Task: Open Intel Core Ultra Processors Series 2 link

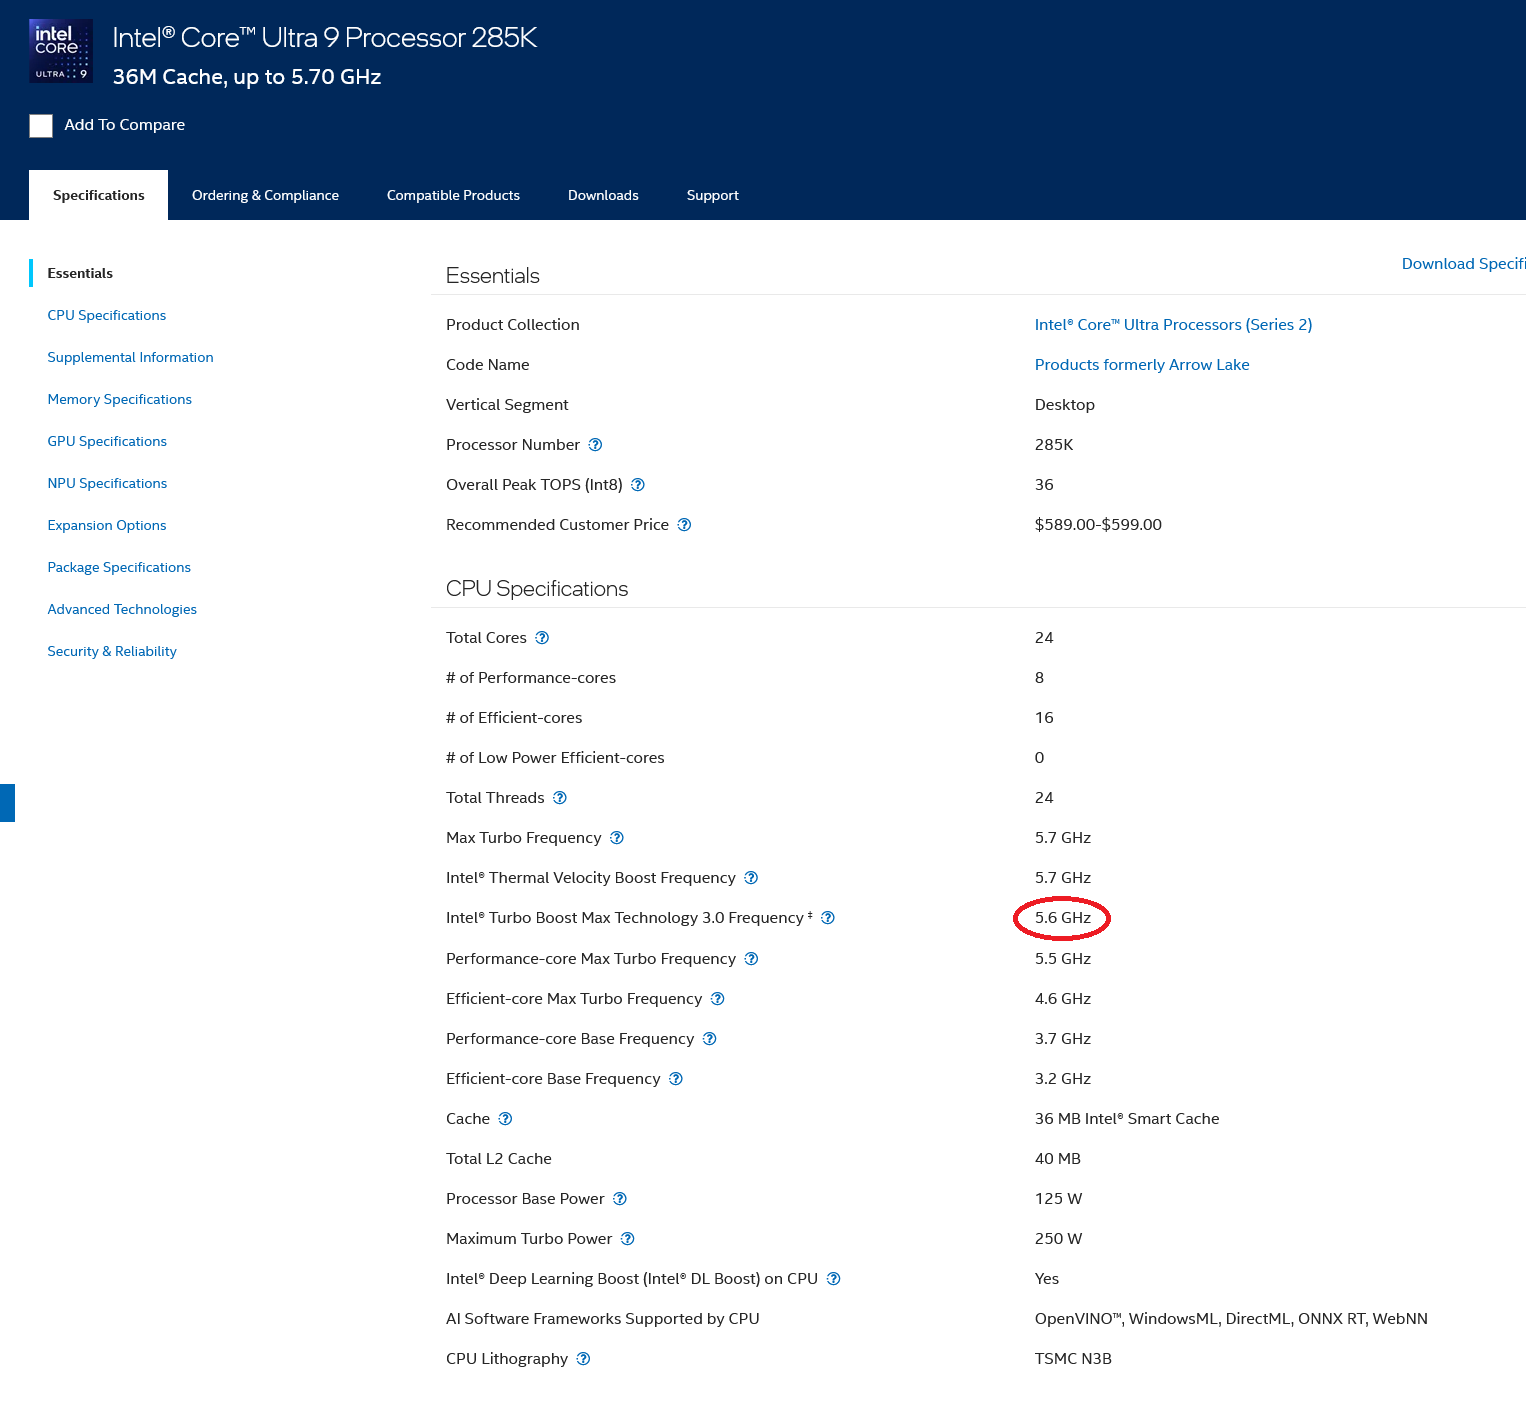Action: (1173, 325)
